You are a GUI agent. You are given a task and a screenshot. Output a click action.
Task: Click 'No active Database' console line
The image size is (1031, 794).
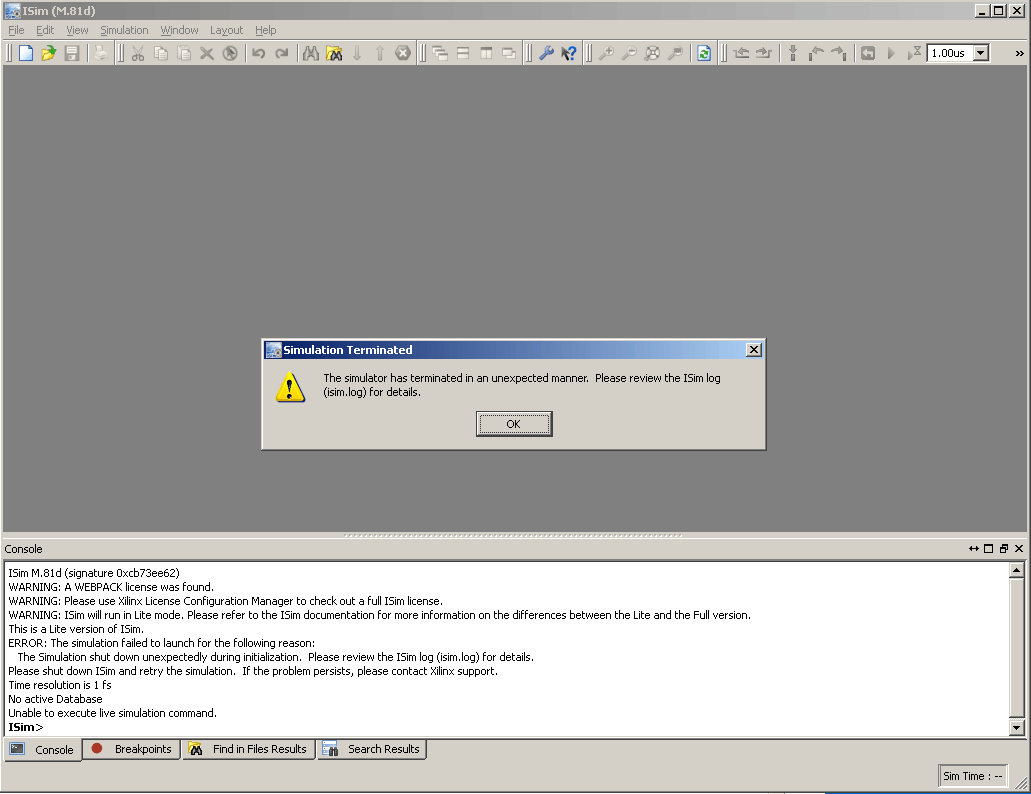pos(55,699)
